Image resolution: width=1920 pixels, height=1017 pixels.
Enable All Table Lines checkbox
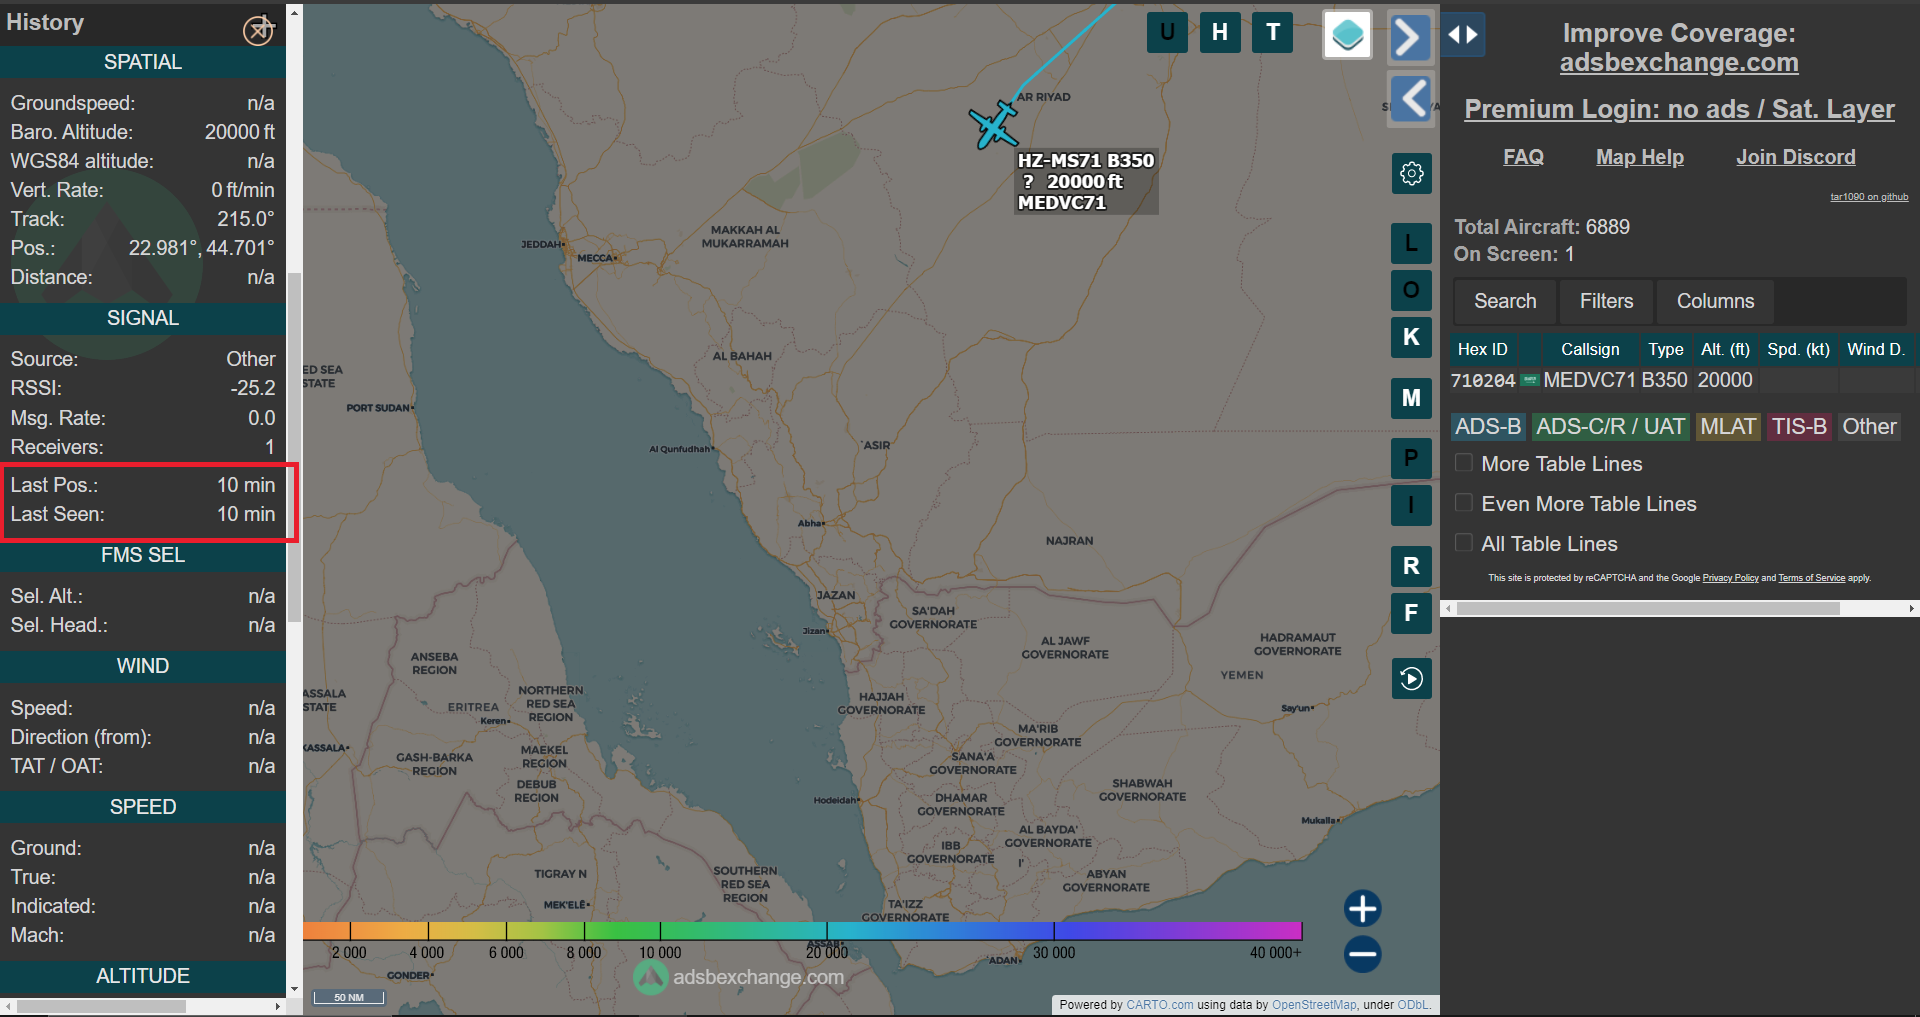coord(1464,543)
